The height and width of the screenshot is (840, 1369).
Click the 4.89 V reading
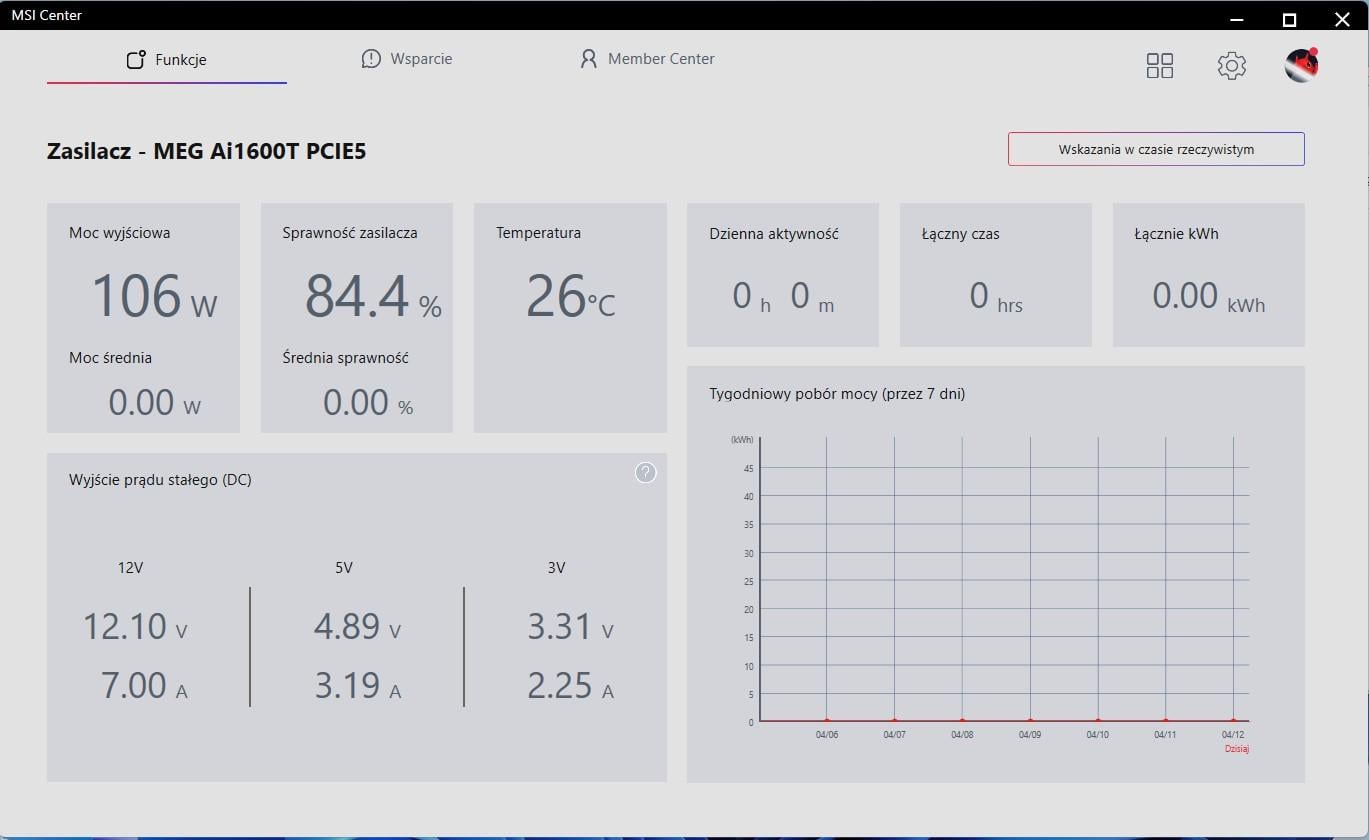point(357,627)
